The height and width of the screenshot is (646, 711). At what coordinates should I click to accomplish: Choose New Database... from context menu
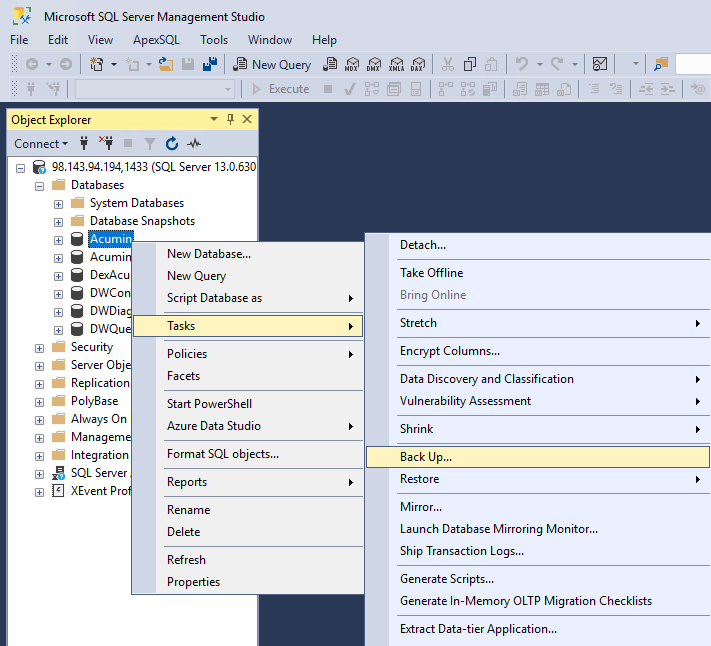pyautogui.click(x=248, y=254)
